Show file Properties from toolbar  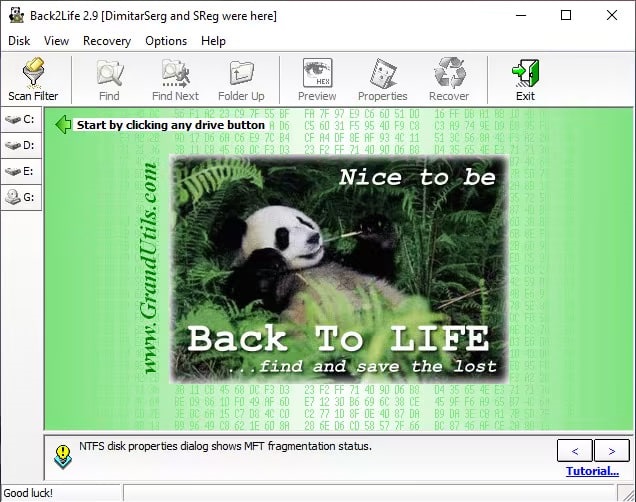pyautogui.click(x=382, y=79)
